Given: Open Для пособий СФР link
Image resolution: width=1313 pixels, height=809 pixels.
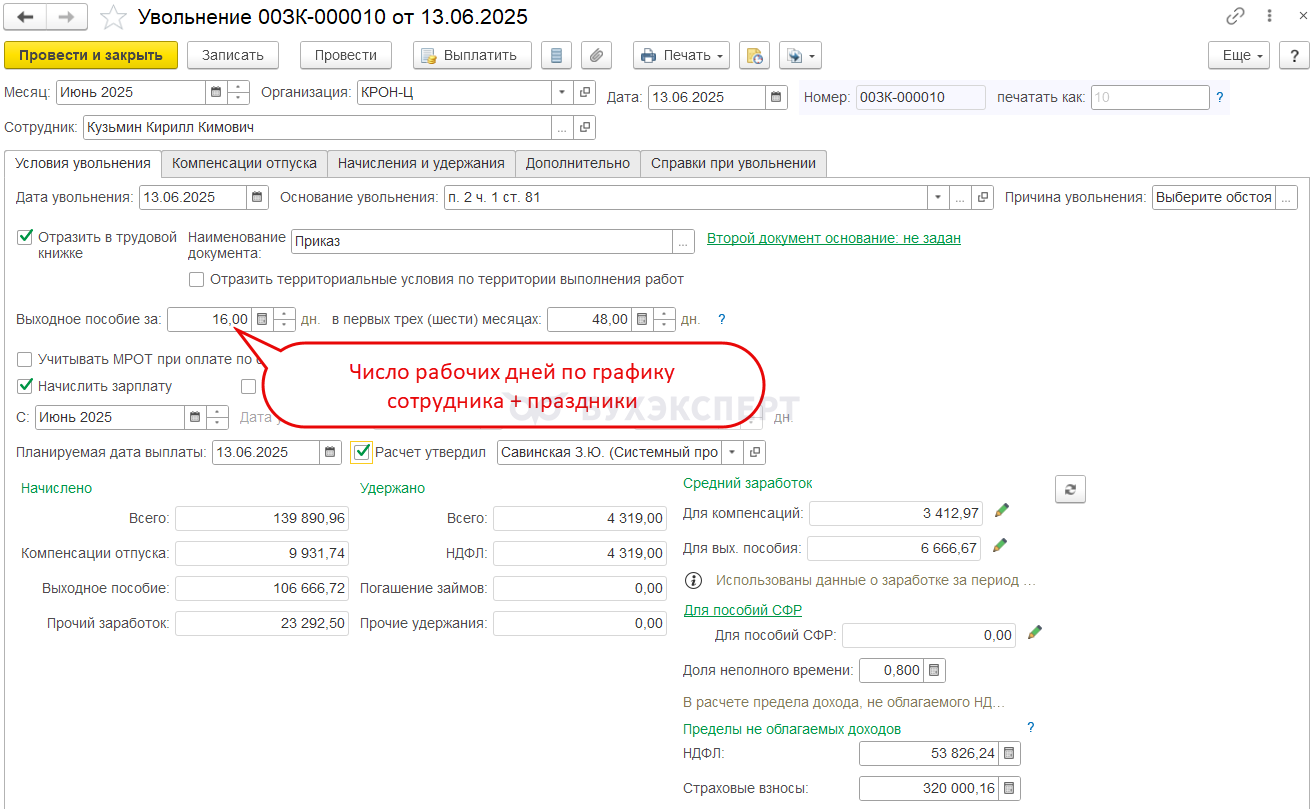Looking at the screenshot, I should coord(743,610).
